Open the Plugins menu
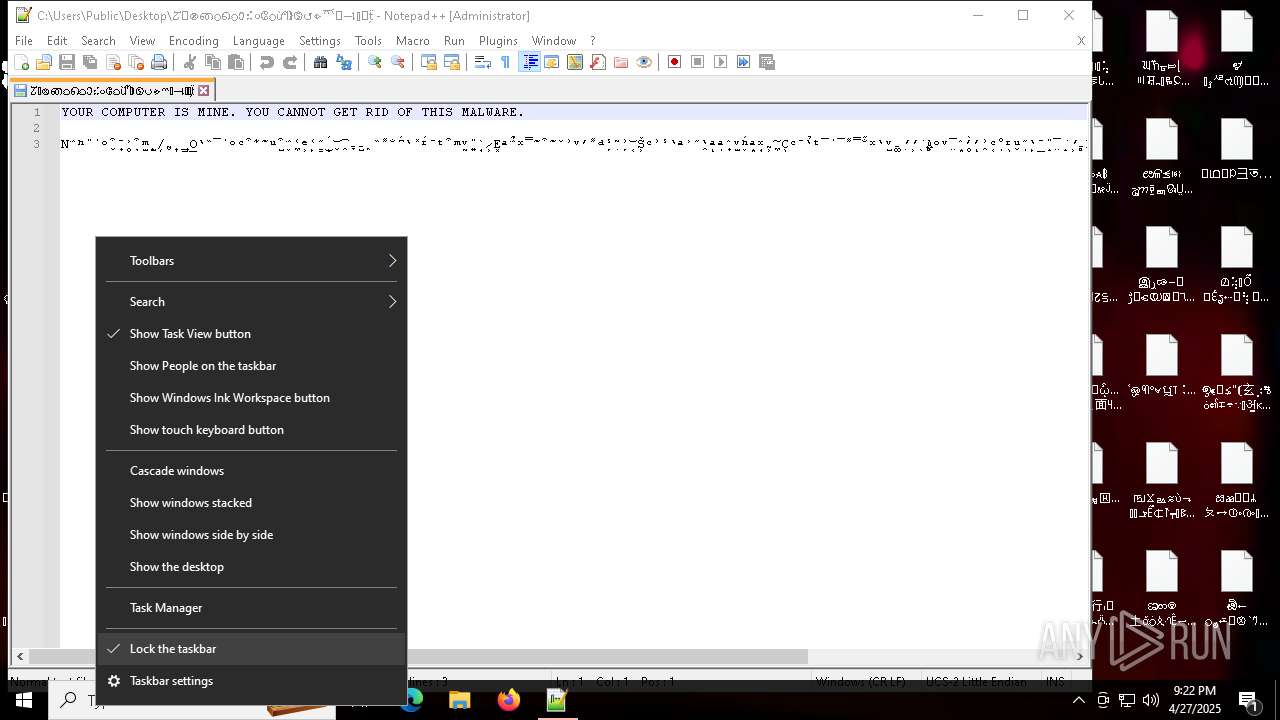Image resolution: width=1280 pixels, height=720 pixels. tap(498, 41)
